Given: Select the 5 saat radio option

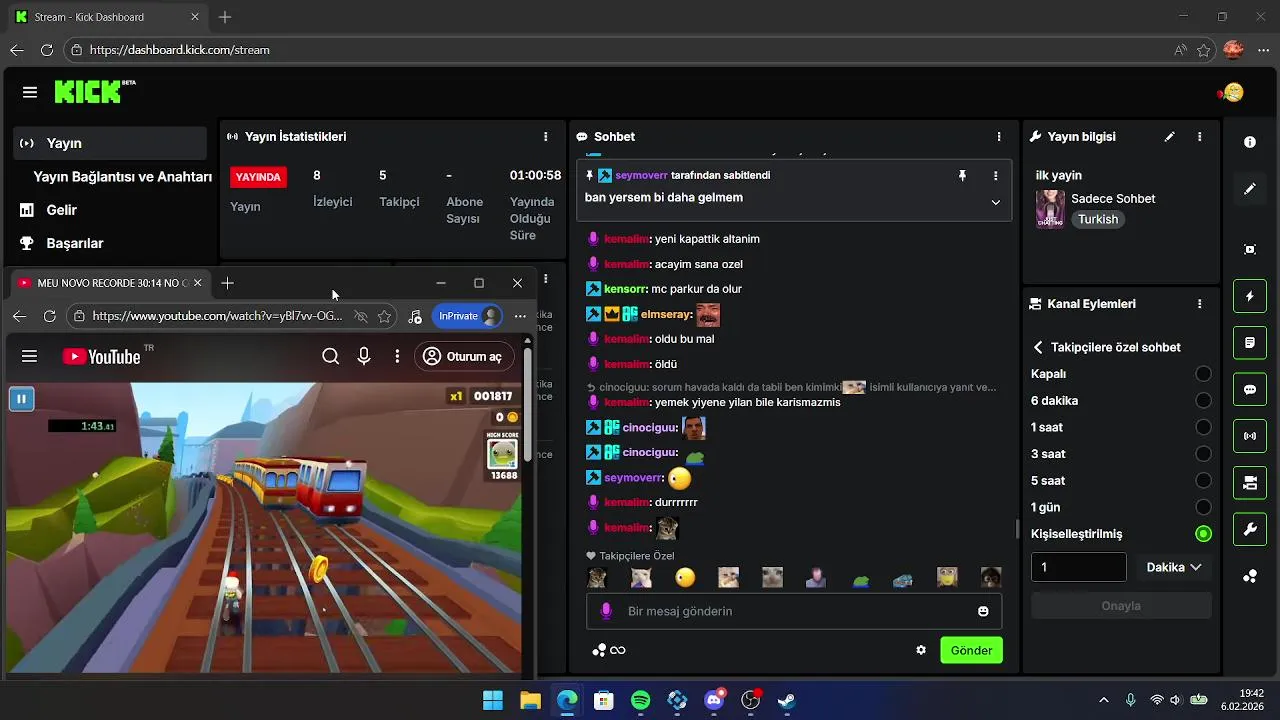Looking at the screenshot, I should pos(1203,481).
